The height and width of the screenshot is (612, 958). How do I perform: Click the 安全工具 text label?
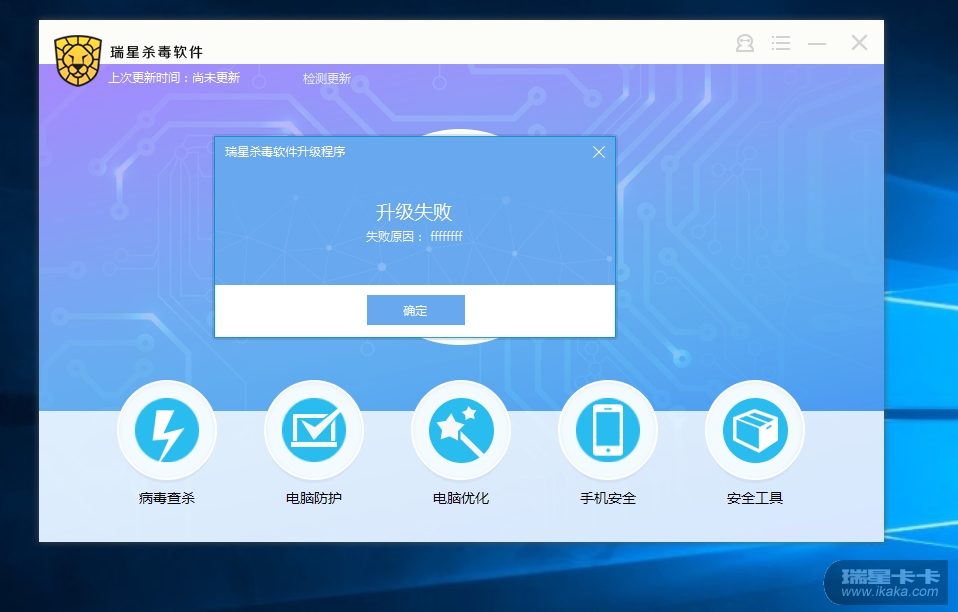coord(755,498)
